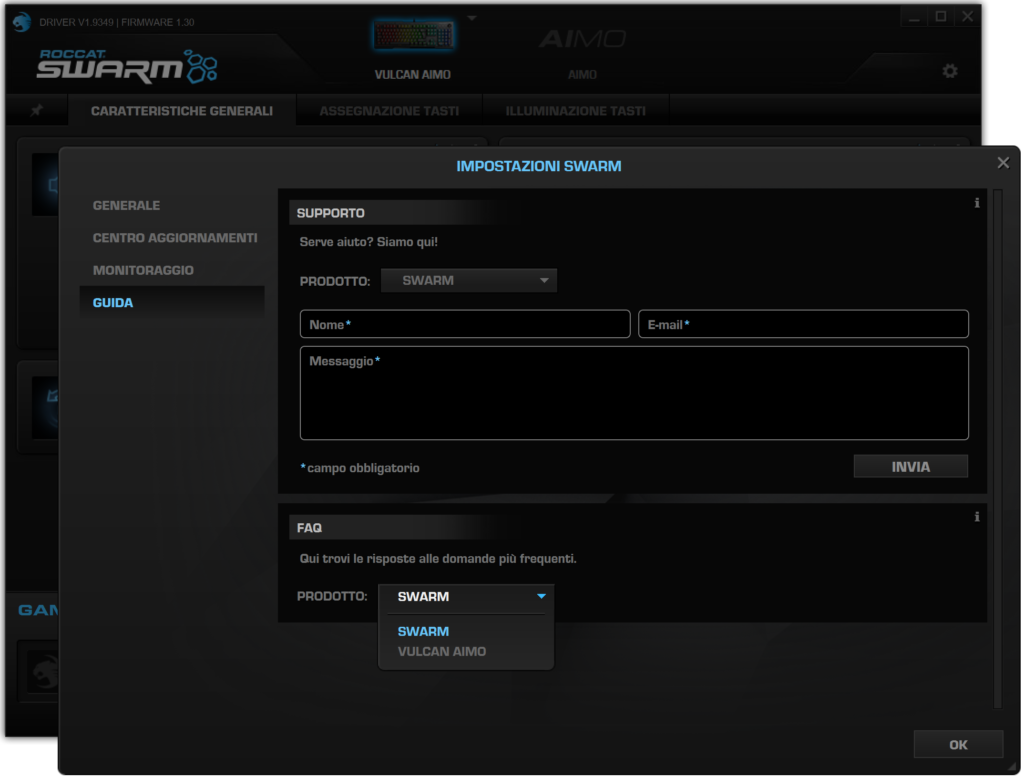This screenshot has width=1024, height=778.
Task: Send the support form with Invia
Action: [x=910, y=466]
